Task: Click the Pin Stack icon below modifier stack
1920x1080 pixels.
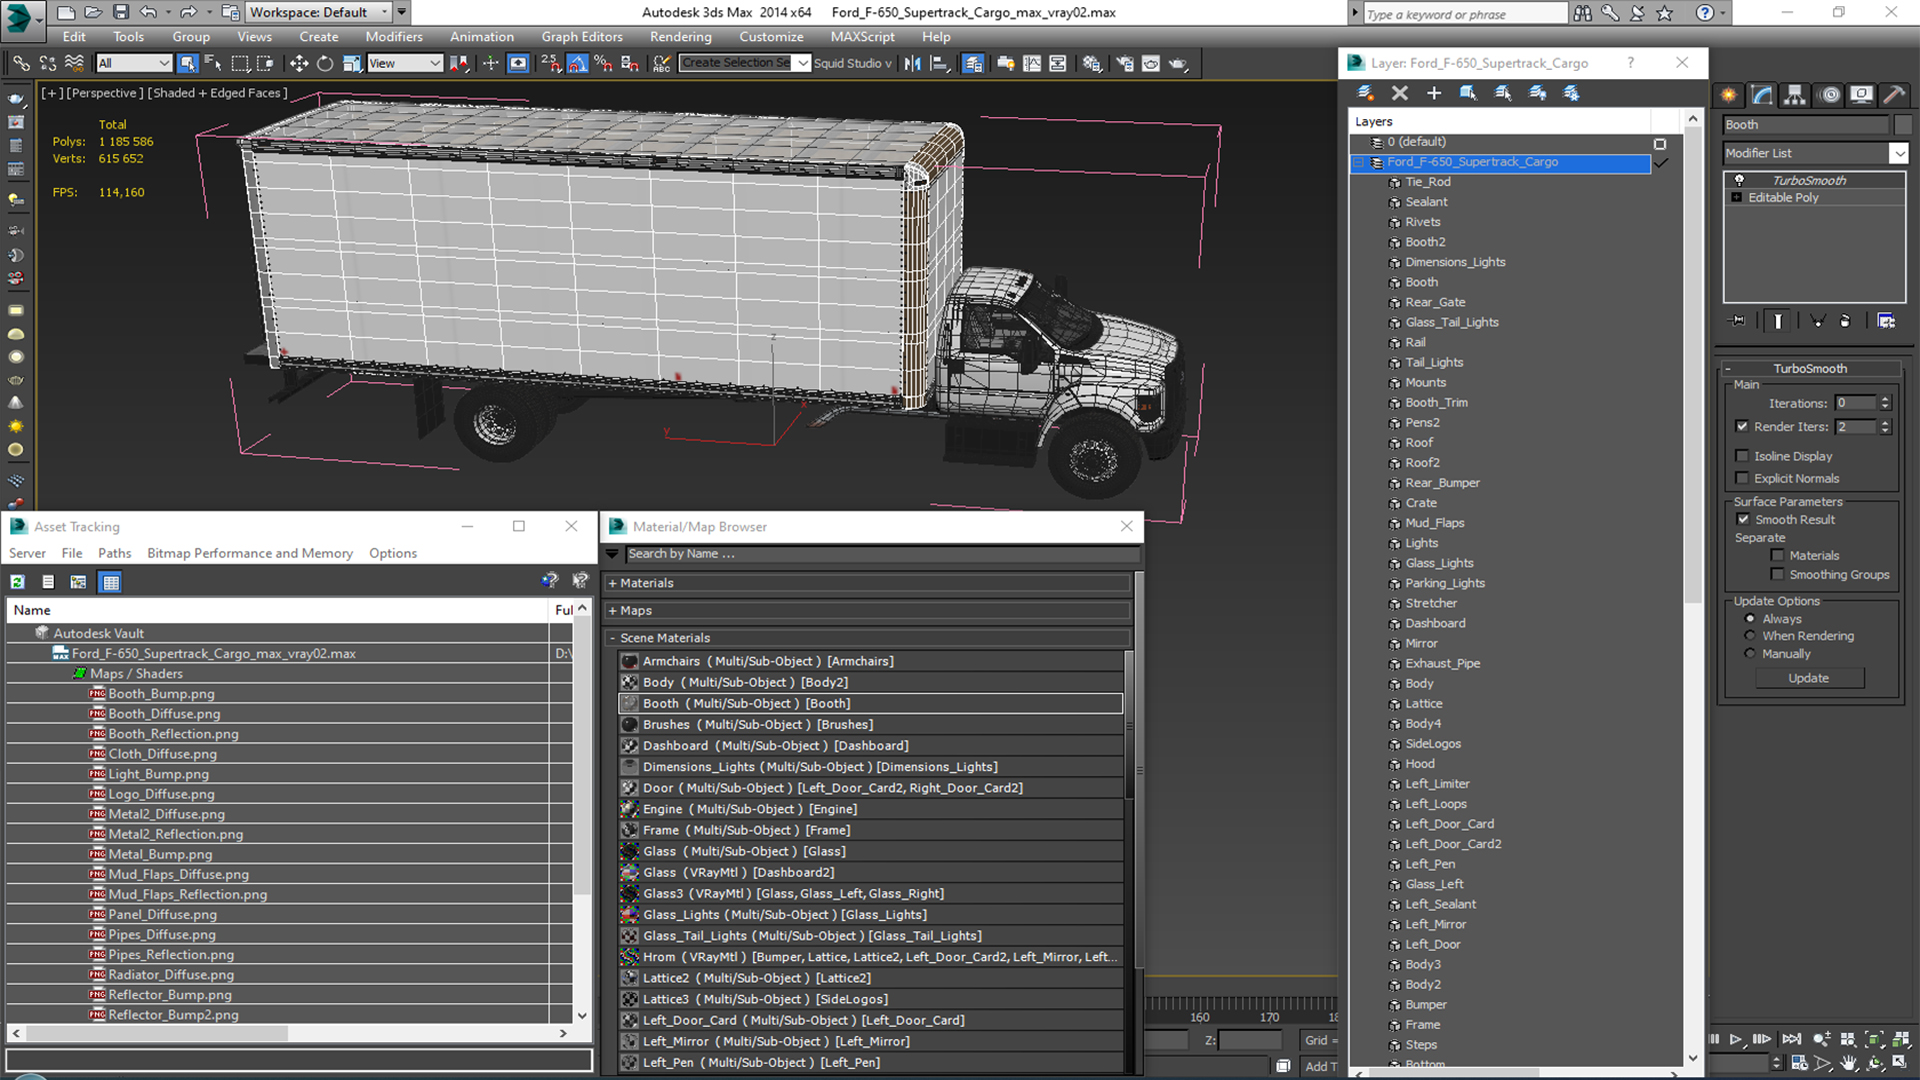Action: (x=1738, y=321)
